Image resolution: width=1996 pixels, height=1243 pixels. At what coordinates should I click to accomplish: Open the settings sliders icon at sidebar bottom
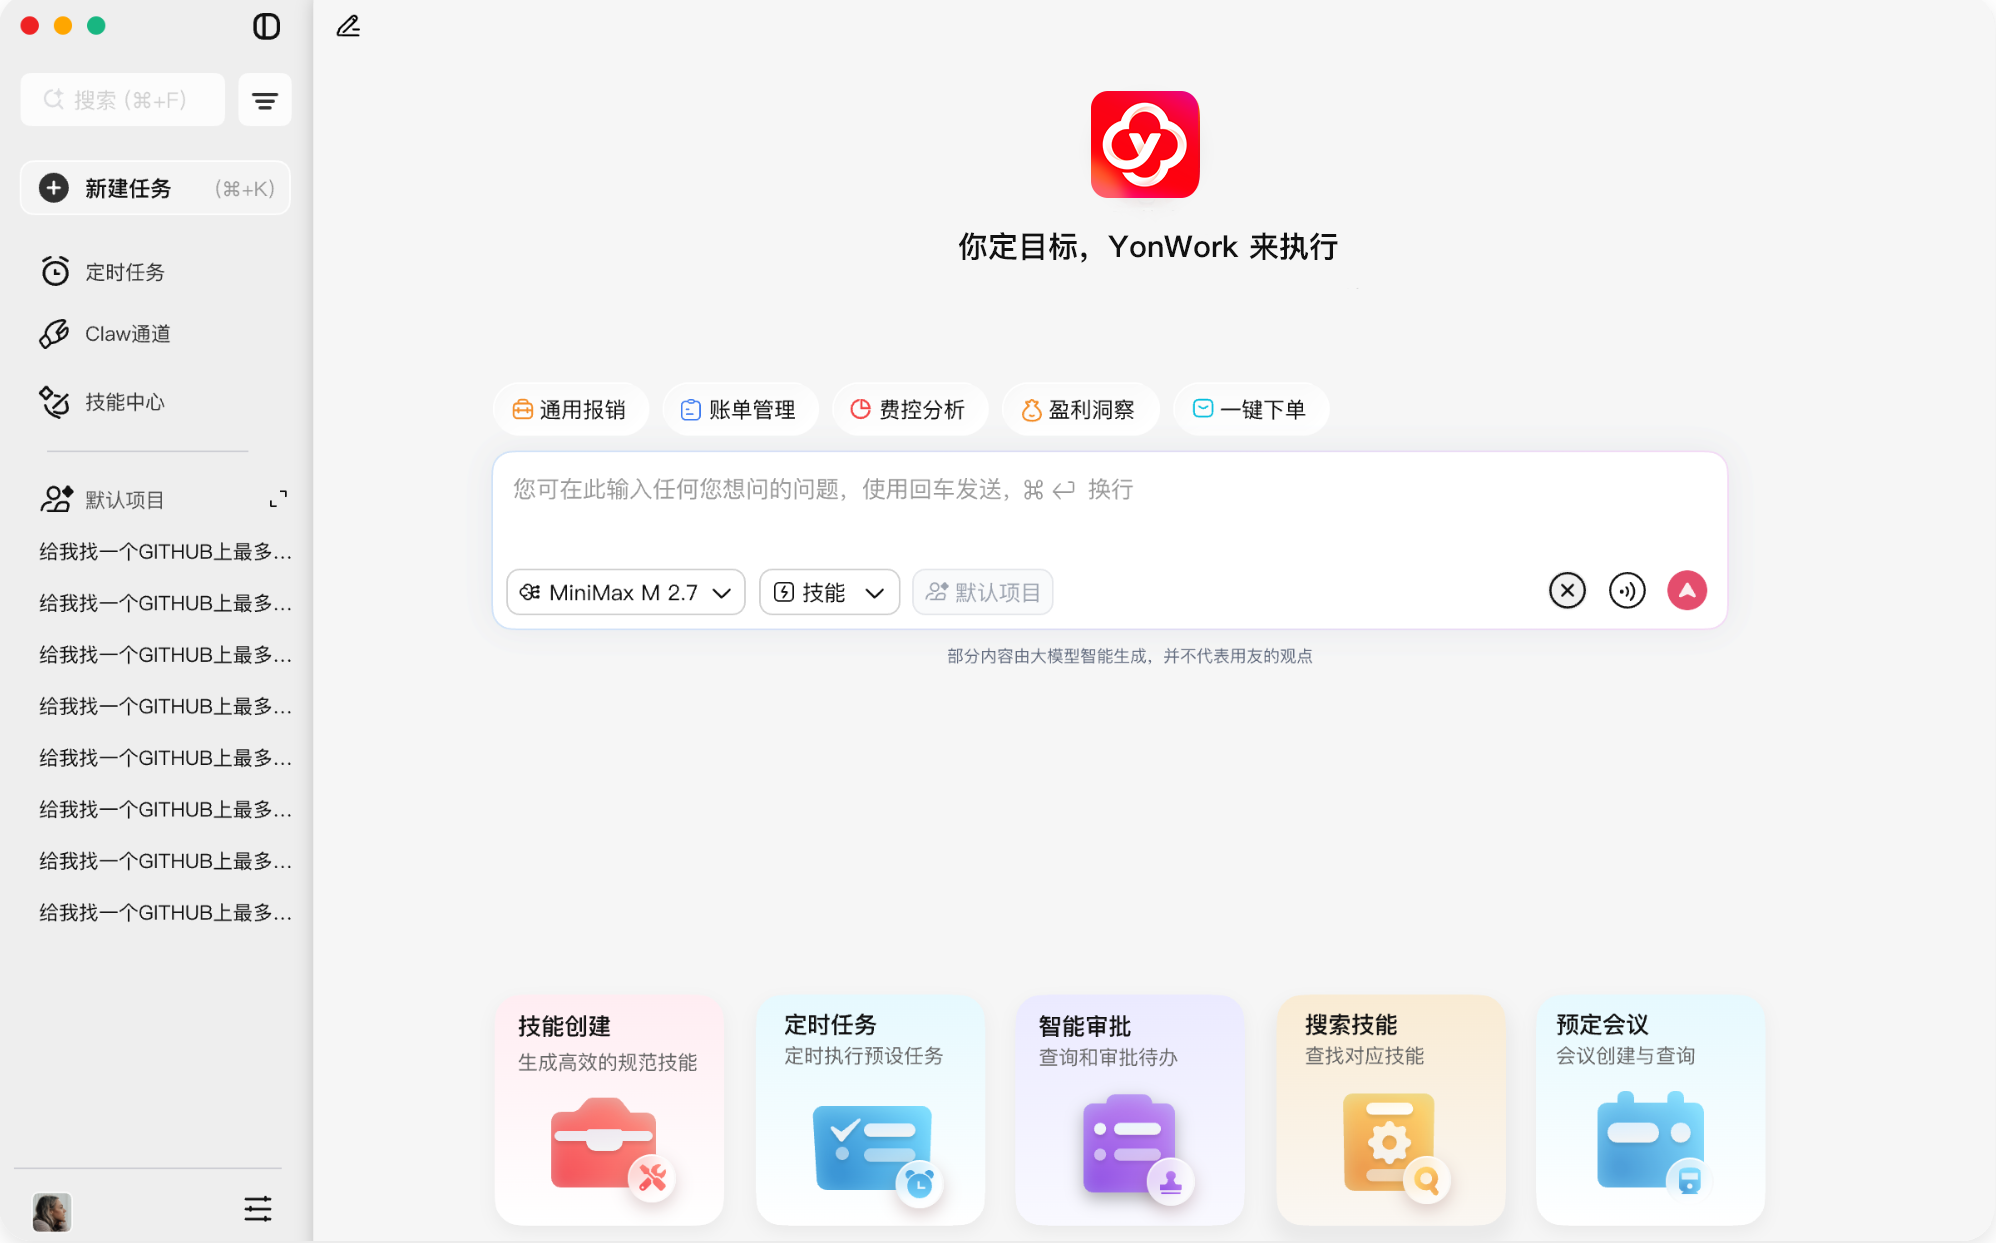[258, 1209]
